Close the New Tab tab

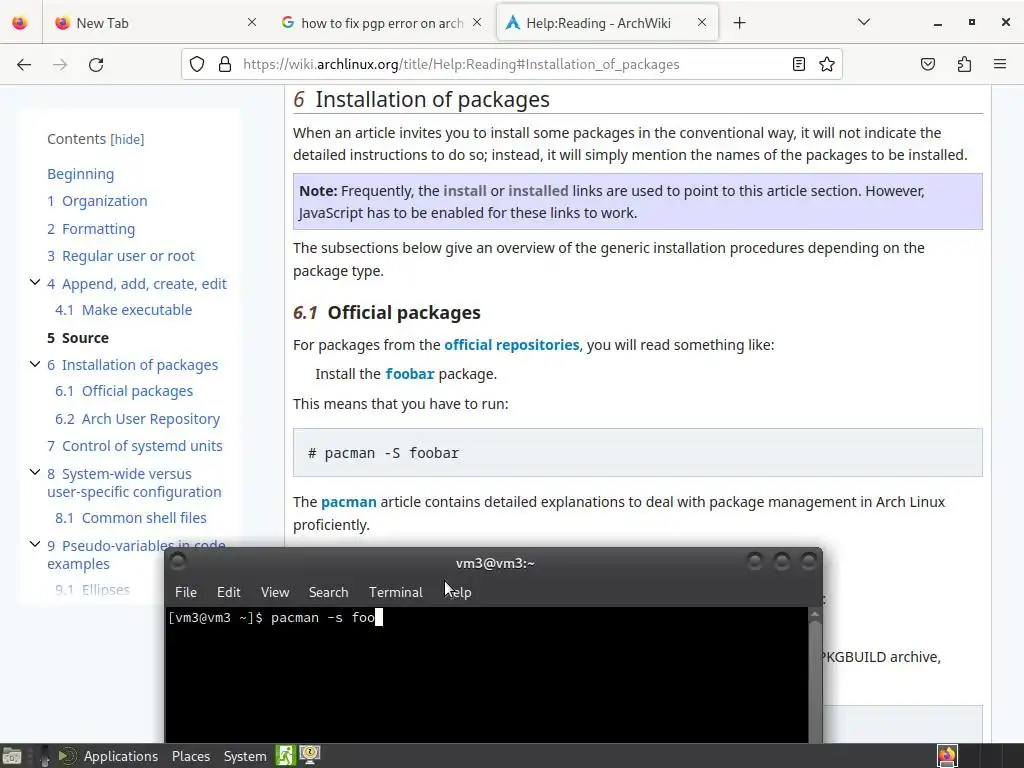[x=252, y=22]
